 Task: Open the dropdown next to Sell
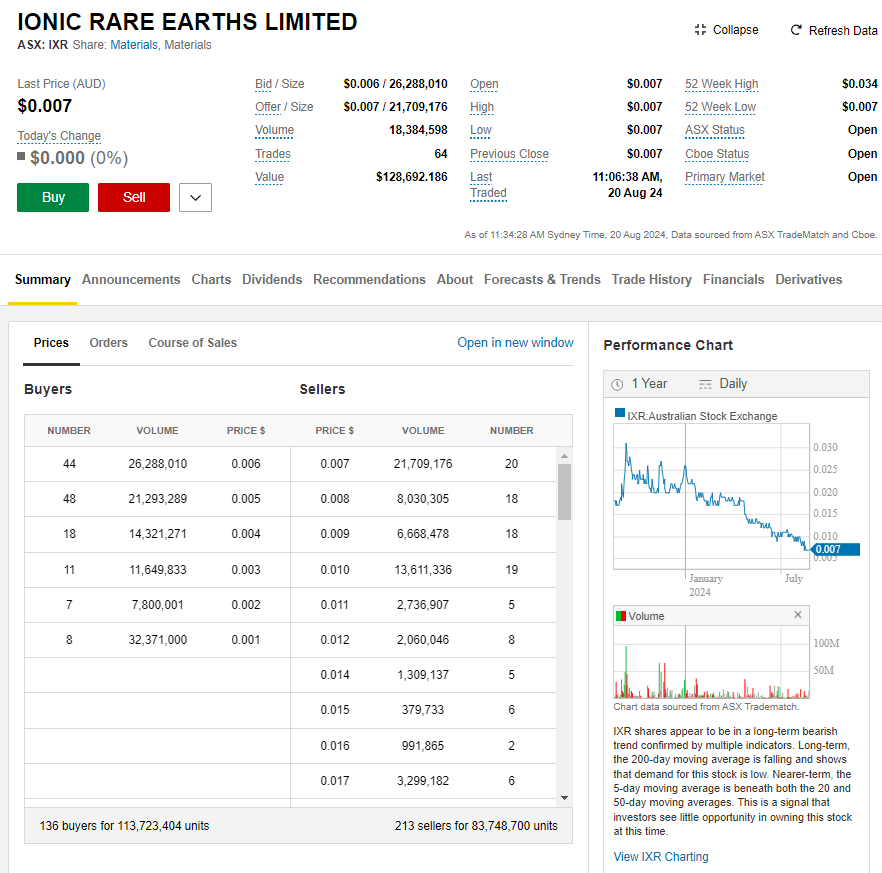coord(195,197)
